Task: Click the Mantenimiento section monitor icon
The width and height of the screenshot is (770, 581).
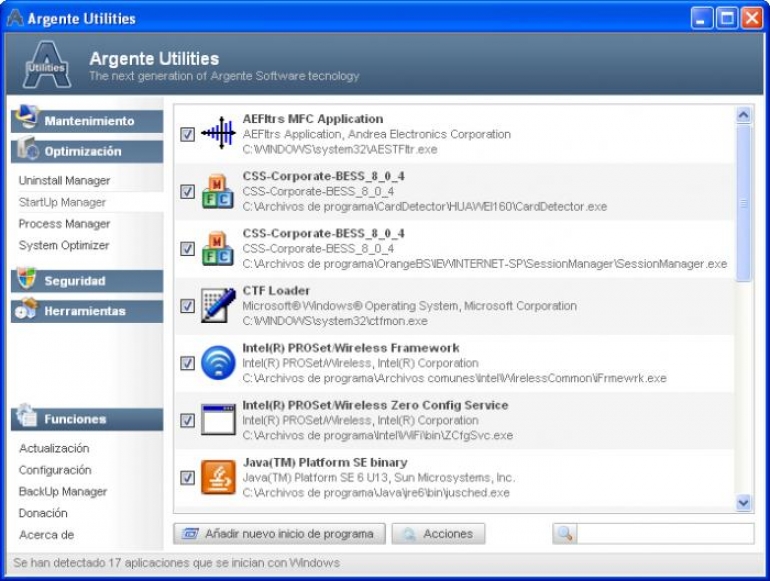Action: pyautogui.click(x=27, y=117)
